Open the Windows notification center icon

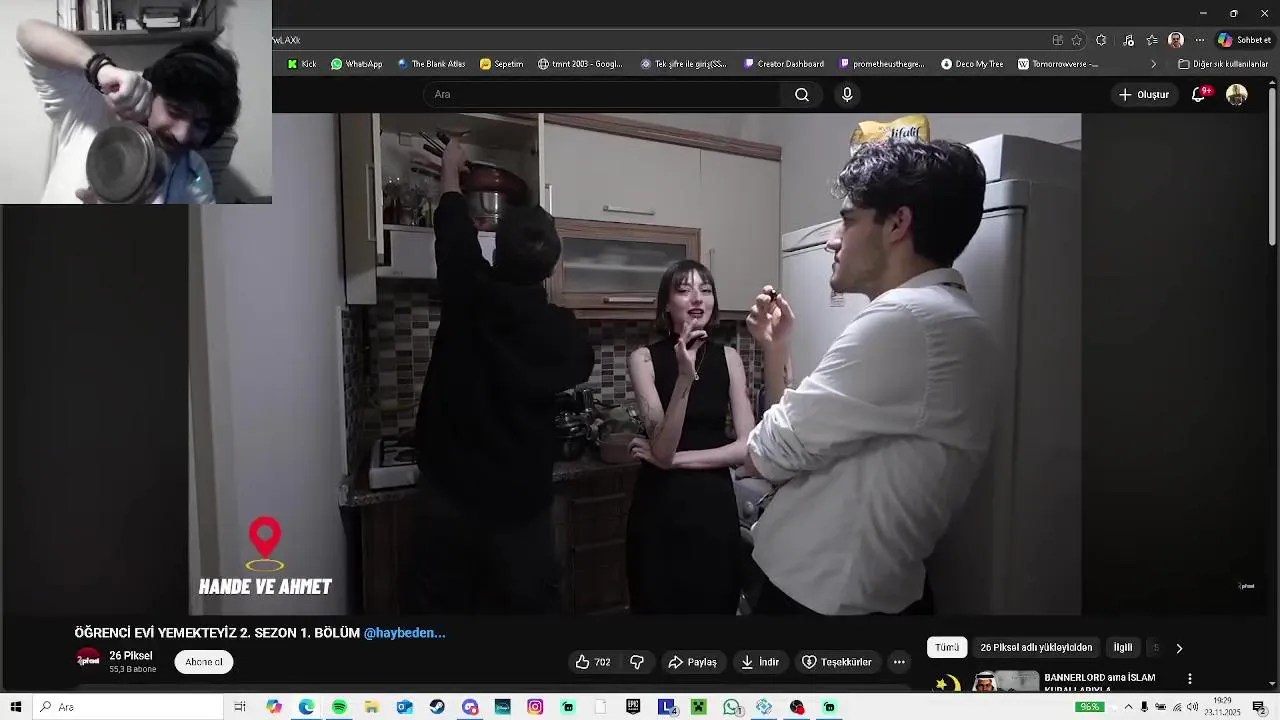(x=1259, y=707)
